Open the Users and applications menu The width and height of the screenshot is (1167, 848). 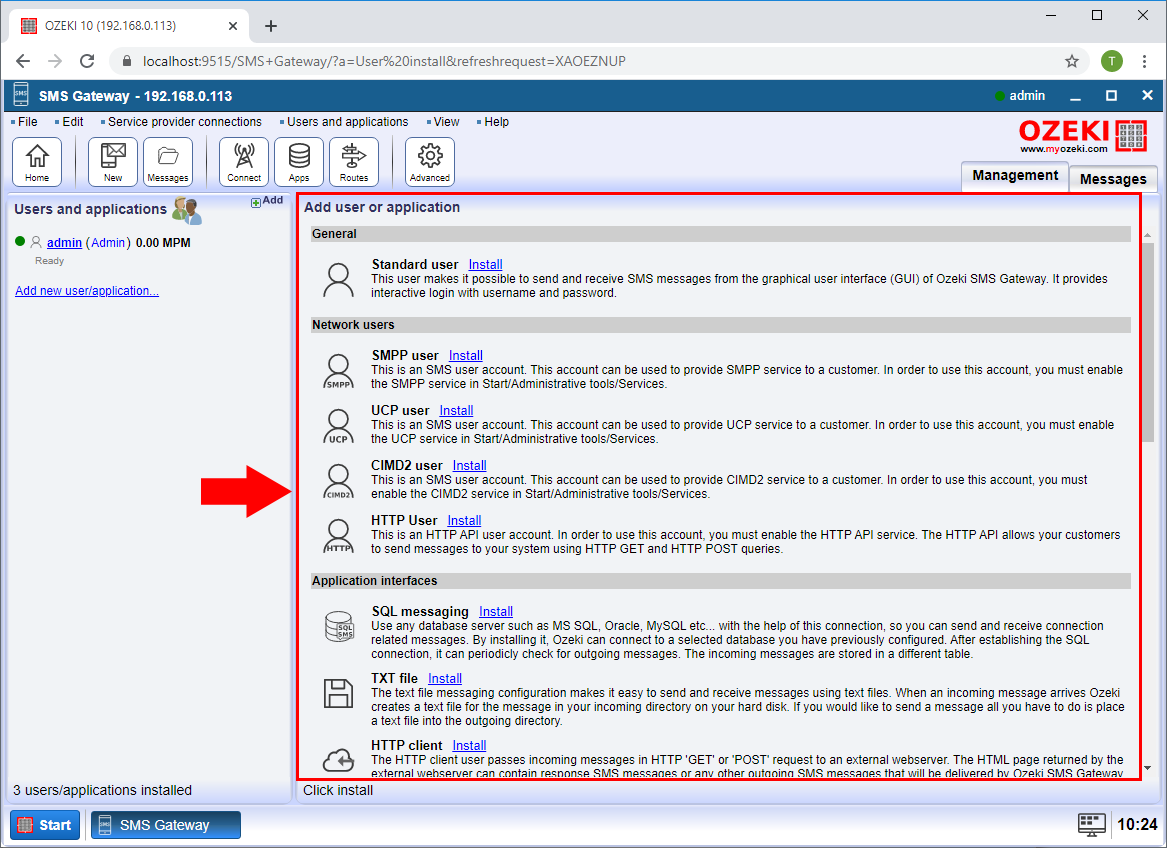pos(348,122)
